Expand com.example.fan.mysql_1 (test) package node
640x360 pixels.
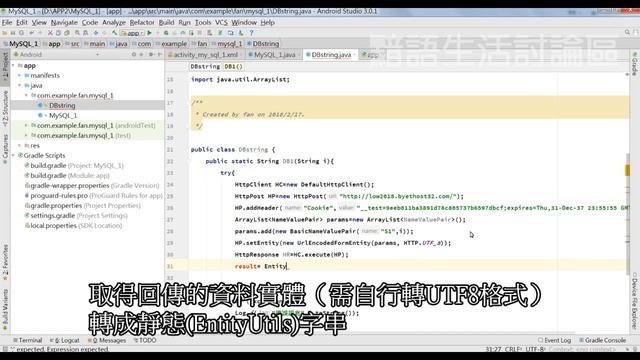26,136
